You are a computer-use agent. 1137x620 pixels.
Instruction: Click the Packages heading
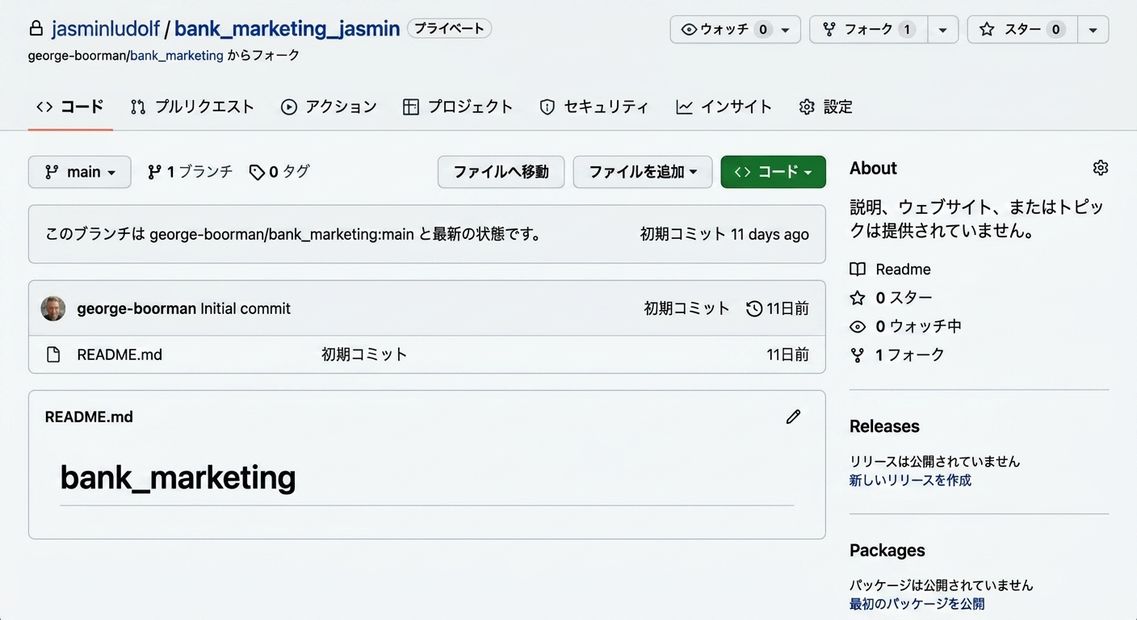pyautogui.click(x=887, y=550)
